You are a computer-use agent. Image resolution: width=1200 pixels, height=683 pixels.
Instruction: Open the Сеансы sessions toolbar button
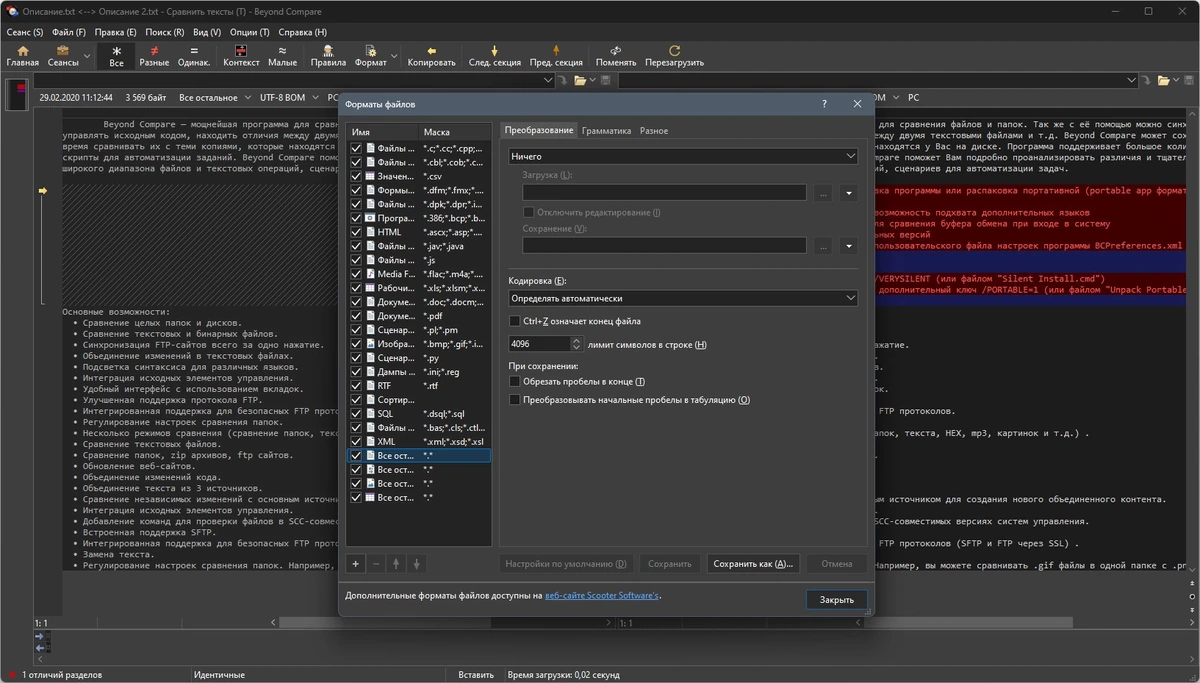(x=62, y=56)
